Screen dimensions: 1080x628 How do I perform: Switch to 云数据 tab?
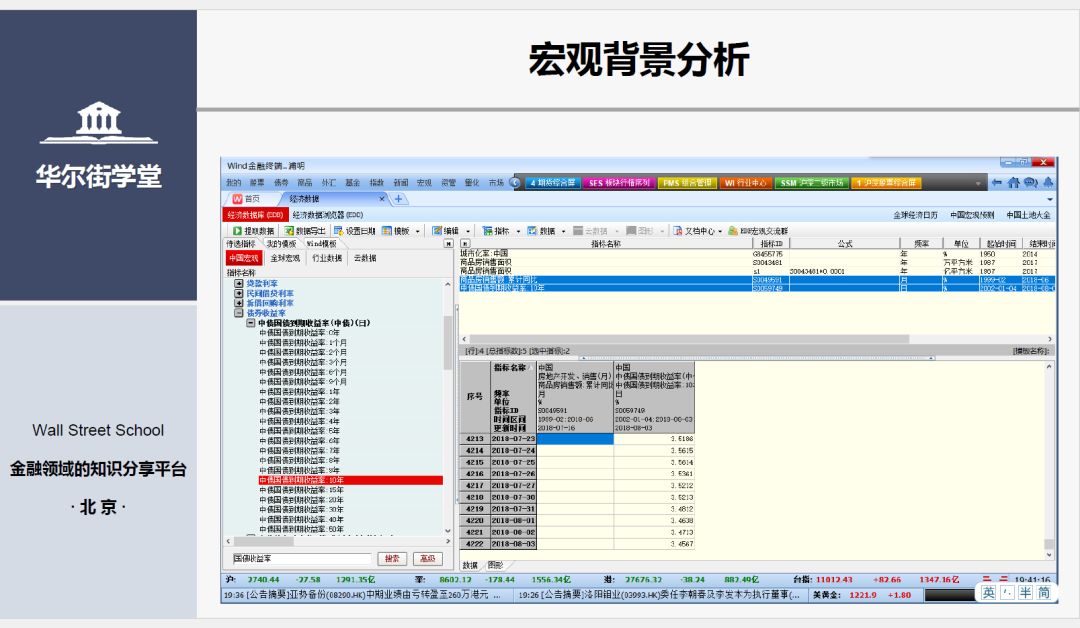(365, 258)
